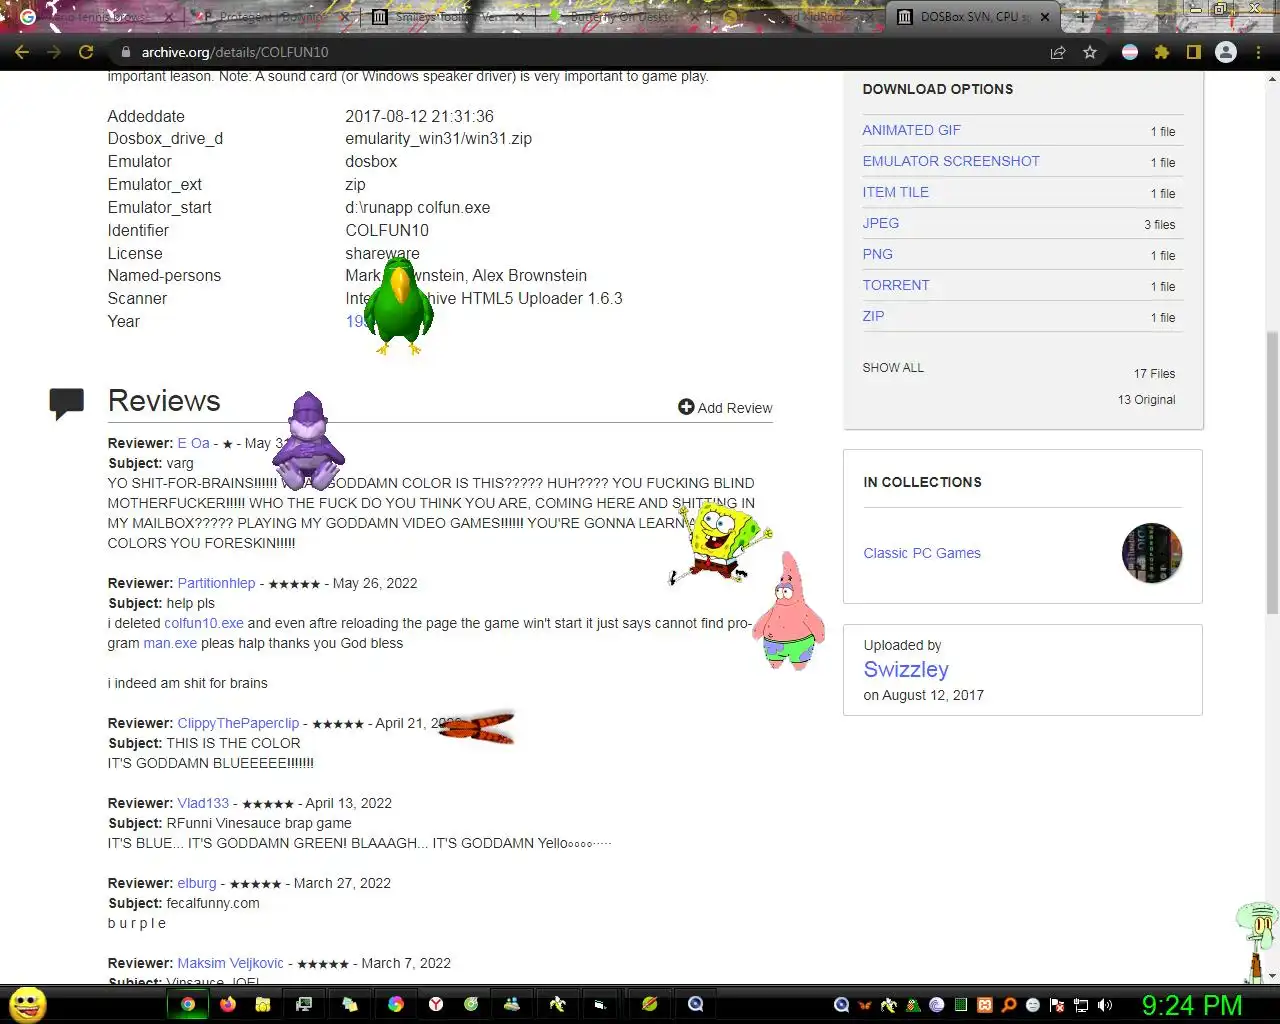Open the smiley-face Start button

click(x=28, y=1004)
